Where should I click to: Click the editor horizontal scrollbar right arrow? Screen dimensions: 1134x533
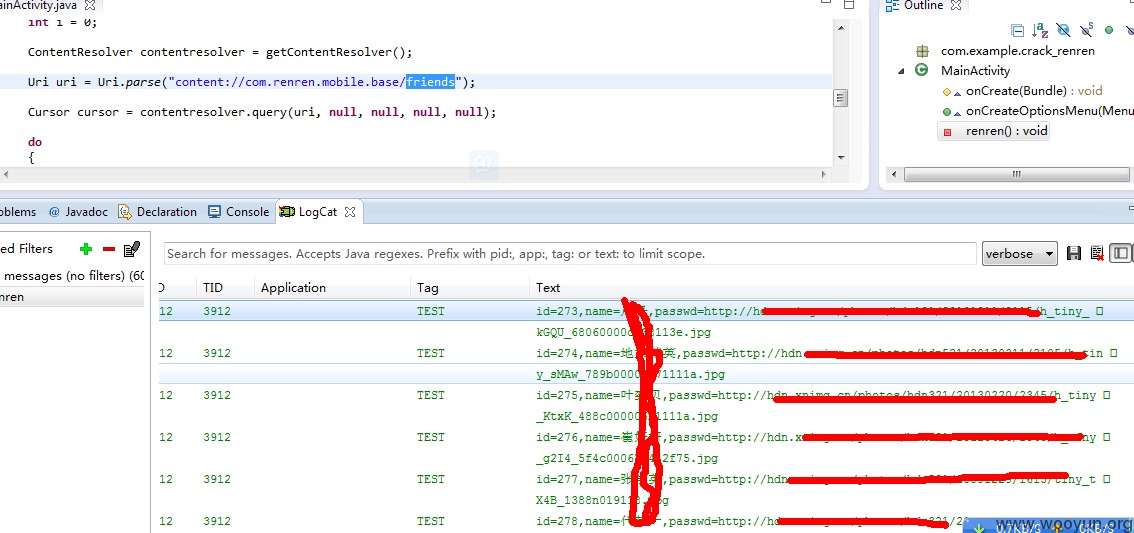(824, 174)
